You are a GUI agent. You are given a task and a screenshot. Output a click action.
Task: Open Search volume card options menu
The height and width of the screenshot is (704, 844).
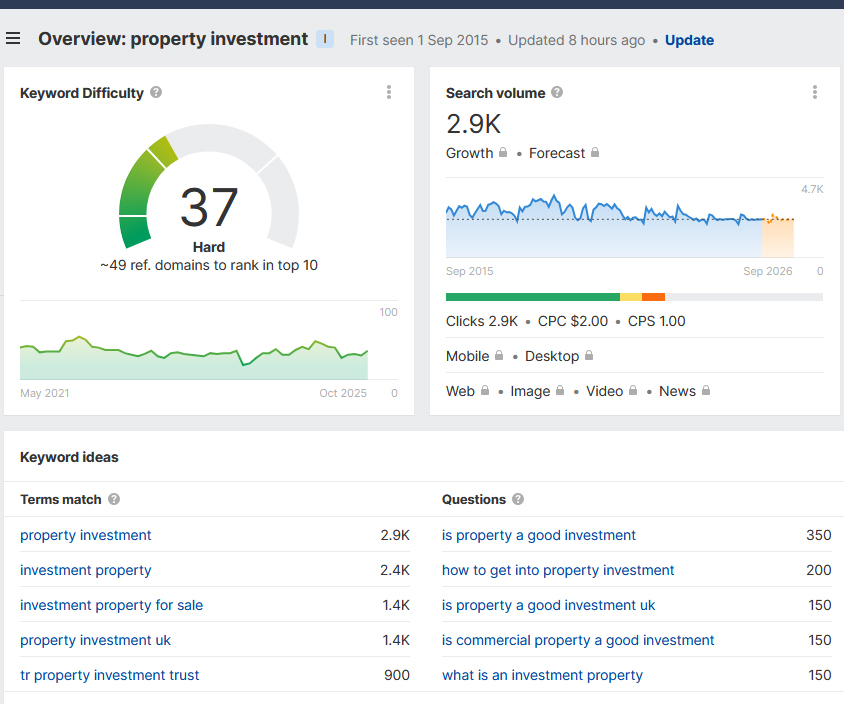coord(815,93)
